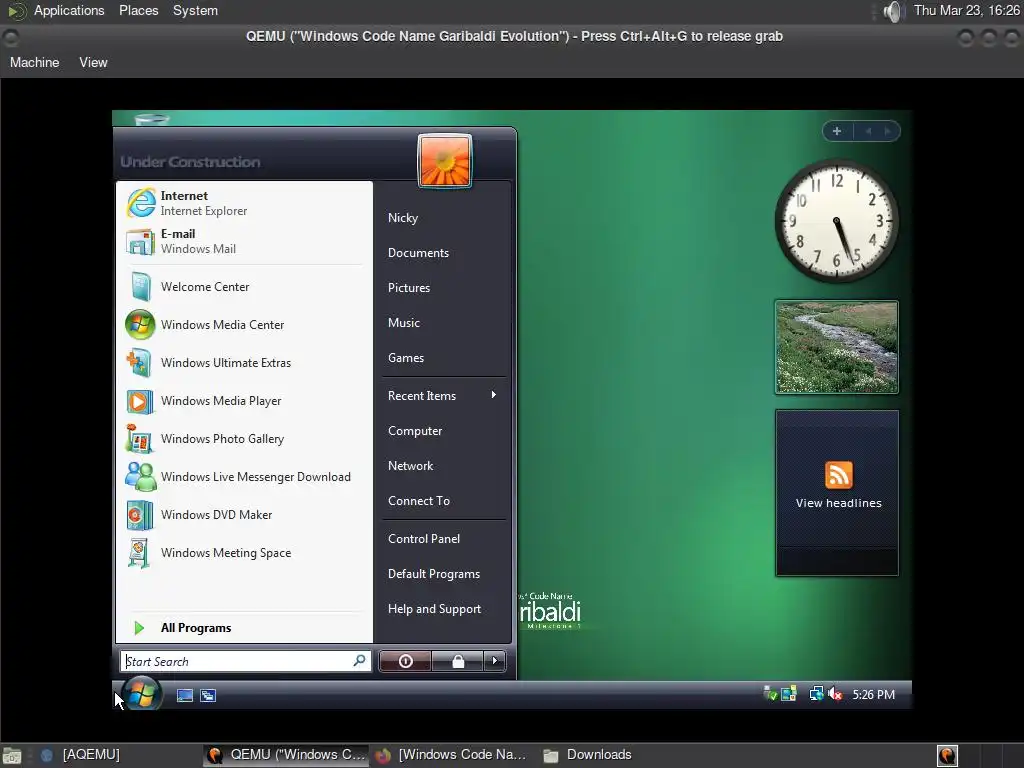Screen dimensions: 1024x768
Task: Open Help and Support
Action: click(434, 609)
